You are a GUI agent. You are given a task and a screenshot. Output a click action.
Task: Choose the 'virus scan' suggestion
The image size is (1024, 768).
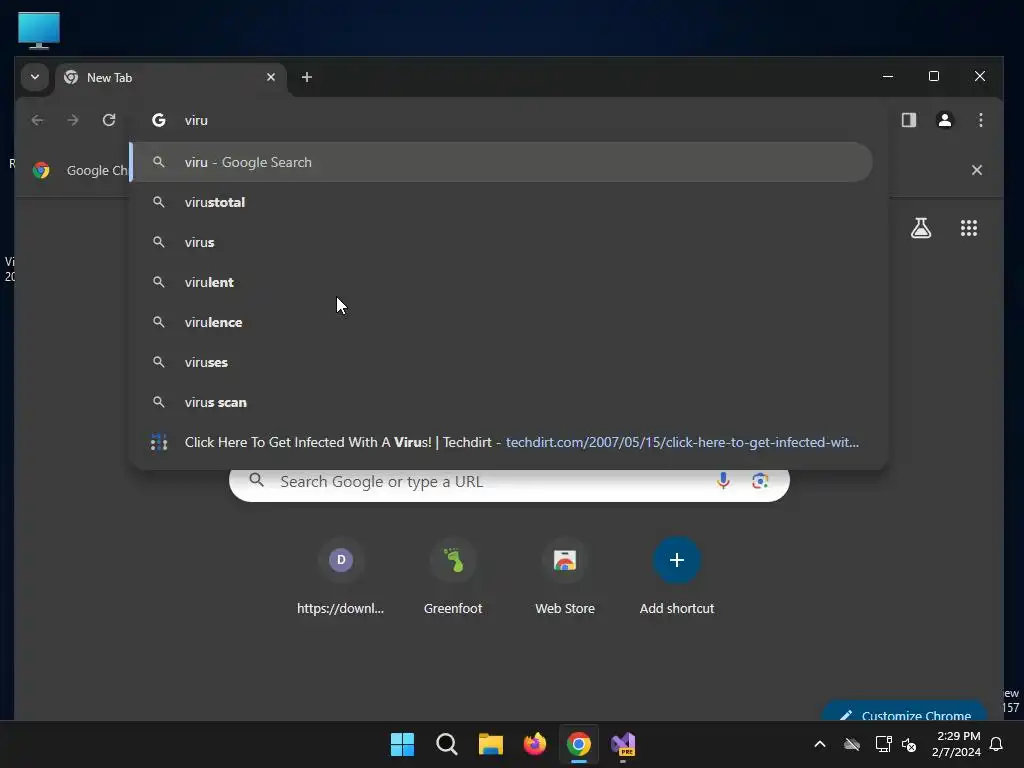[x=502, y=402]
